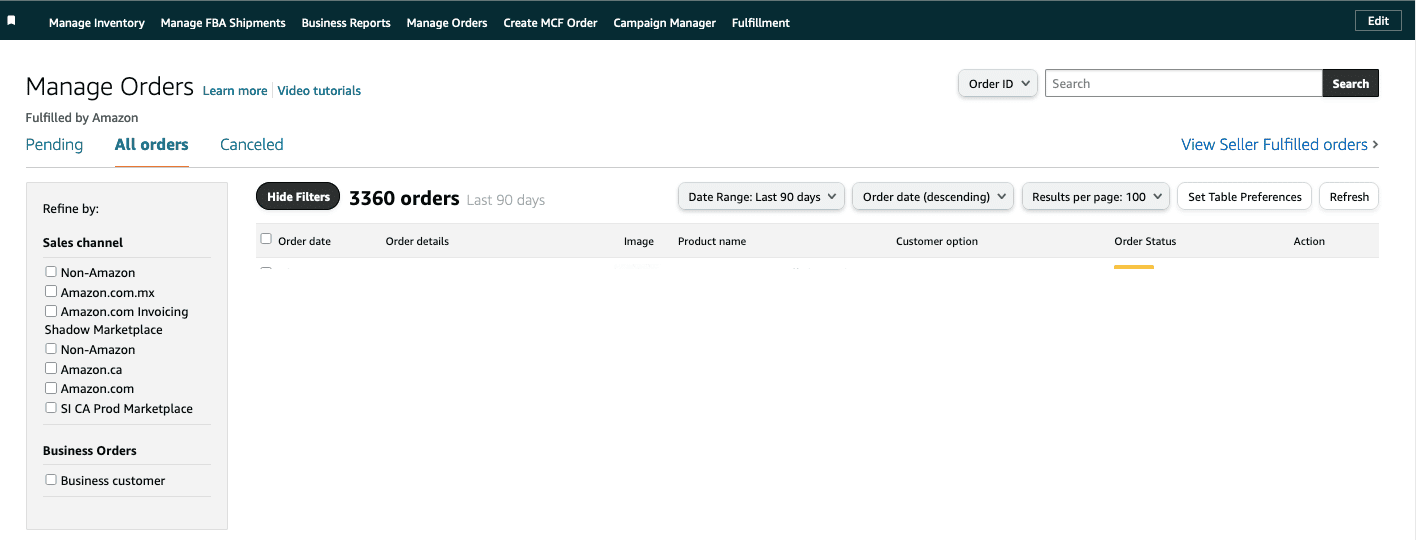Click the Business Orders filter heading

[x=90, y=451]
